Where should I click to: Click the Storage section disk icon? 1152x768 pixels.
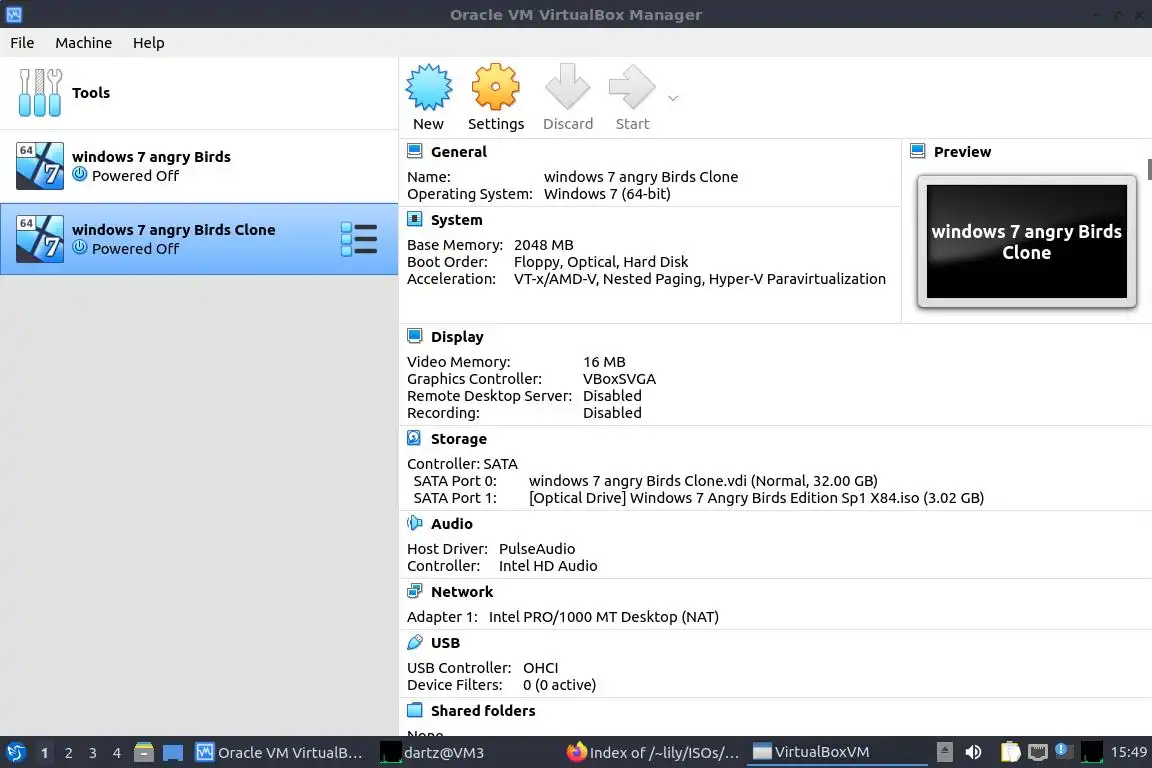[414, 438]
